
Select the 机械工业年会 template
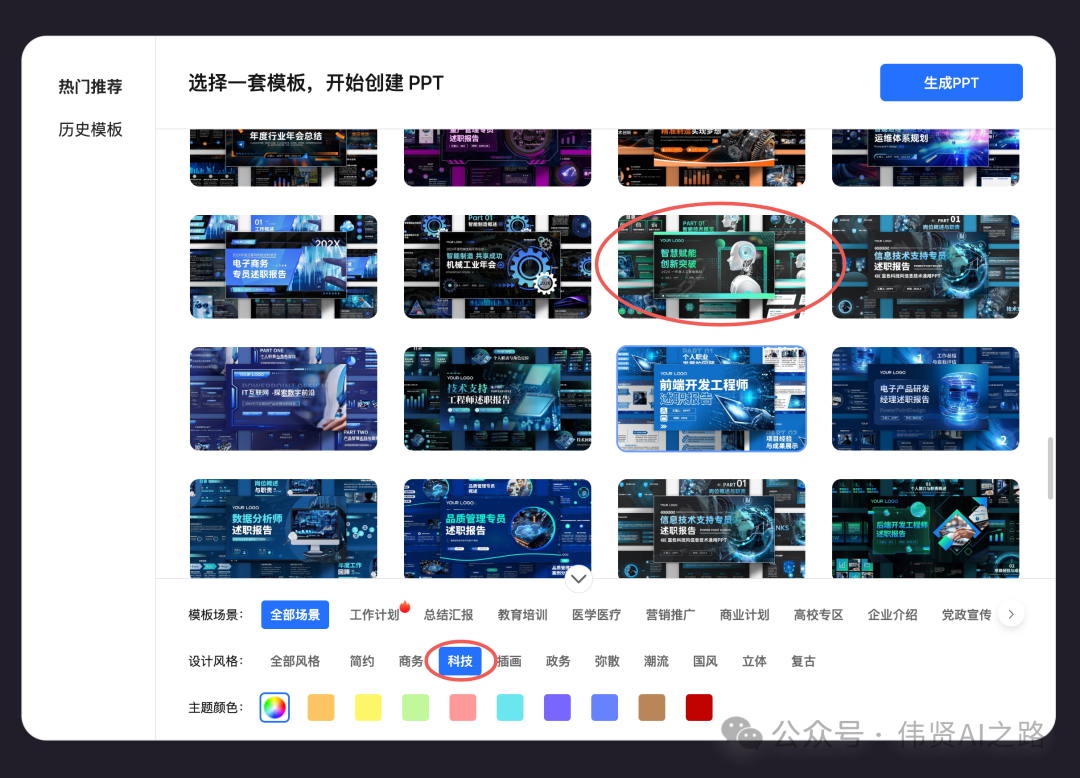tap(497, 266)
